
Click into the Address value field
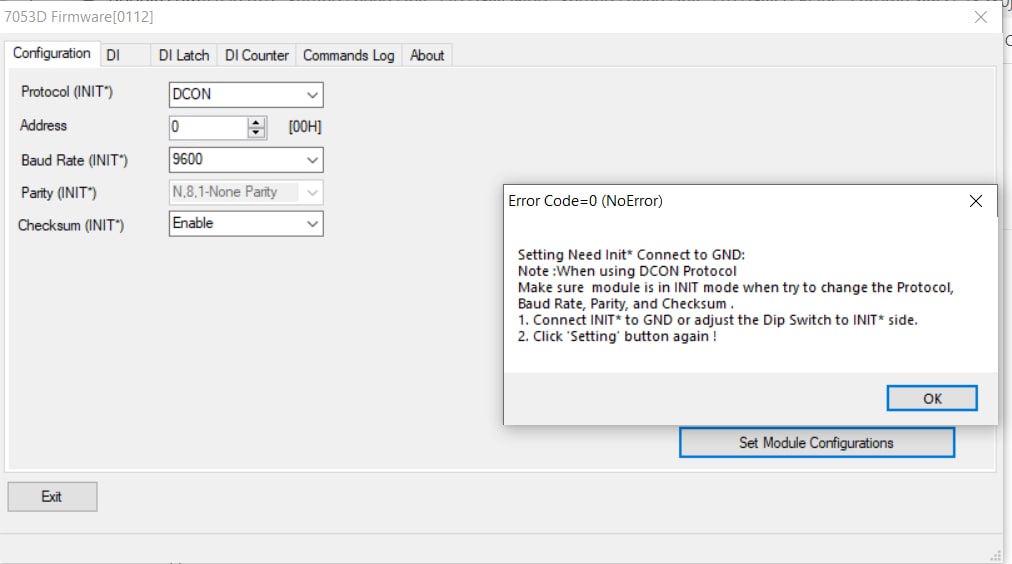pos(208,127)
